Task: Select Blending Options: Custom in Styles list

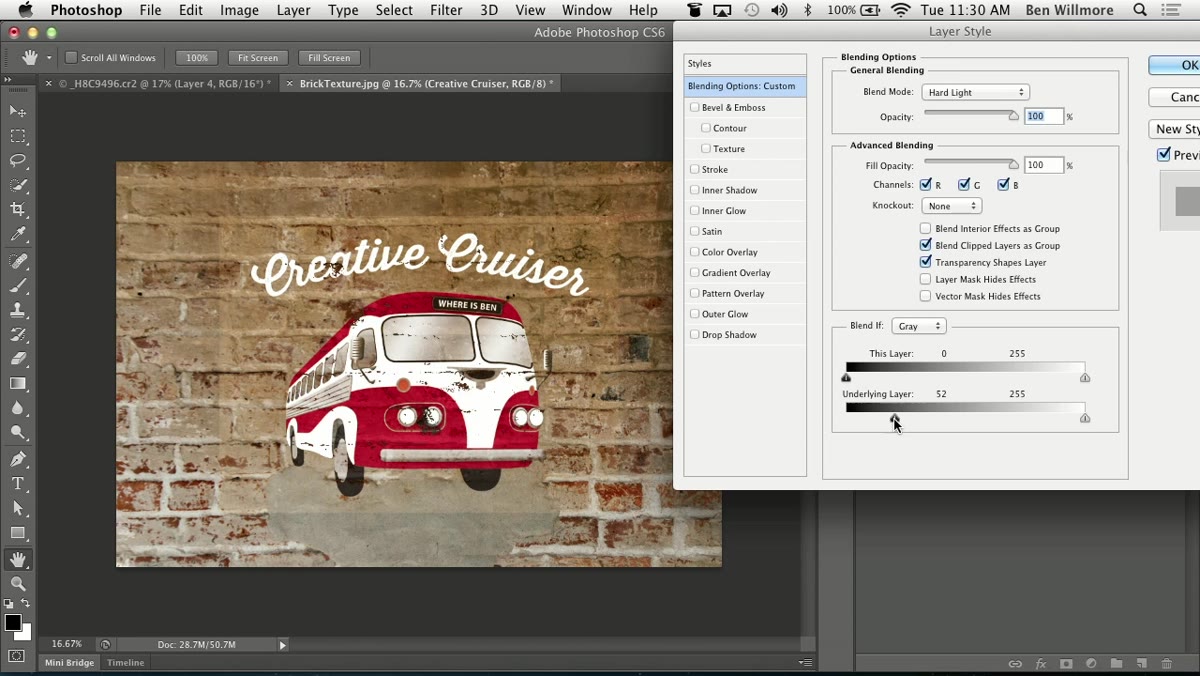Action: click(x=745, y=86)
